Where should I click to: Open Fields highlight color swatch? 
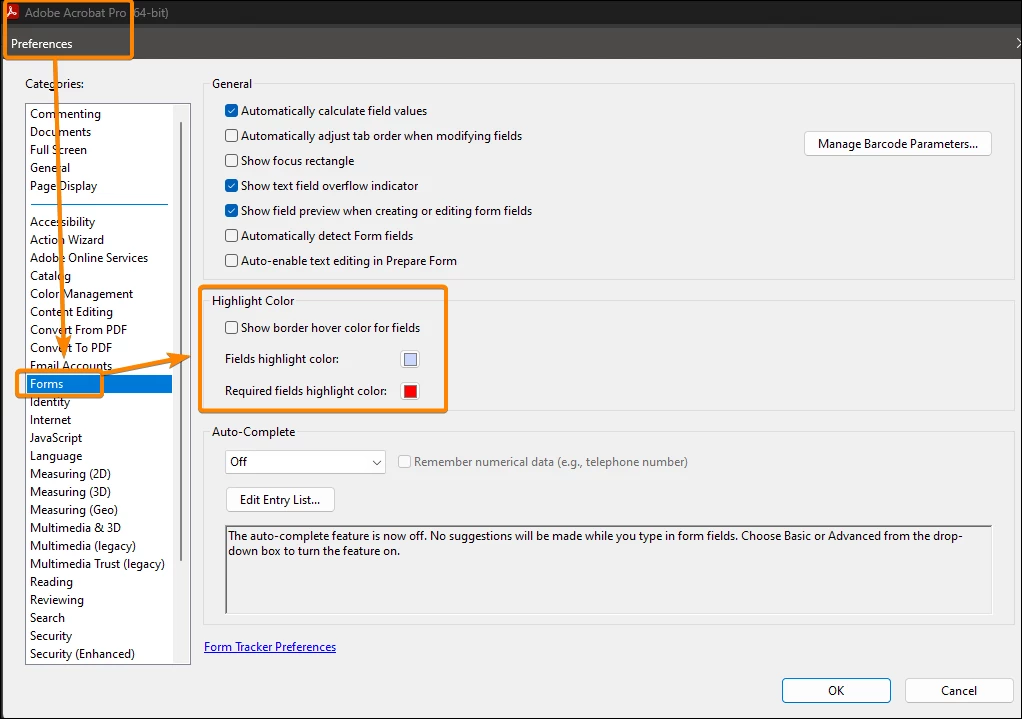(410, 359)
